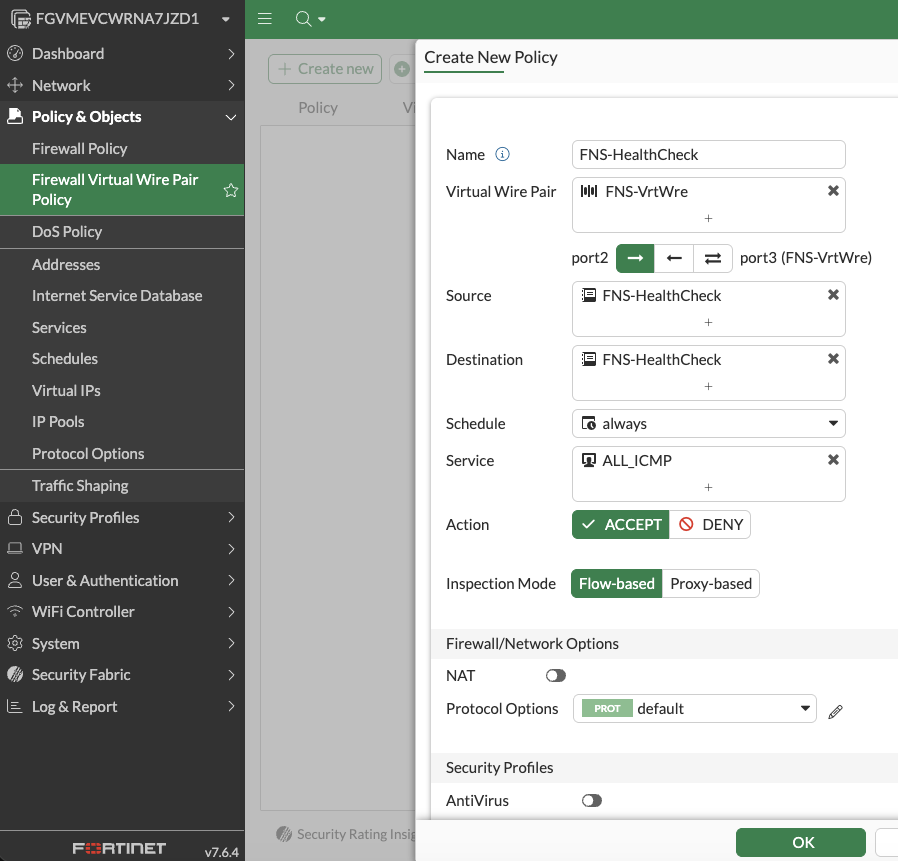The width and height of the screenshot is (898, 861).
Task: Click the search magnifier icon
Action: pos(304,19)
